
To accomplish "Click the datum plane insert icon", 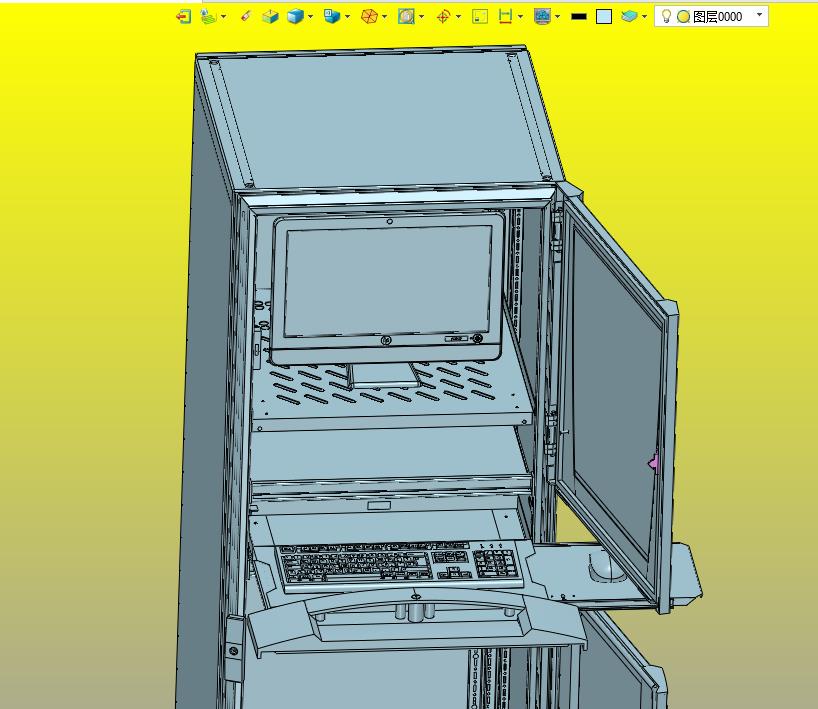I will 209,17.
